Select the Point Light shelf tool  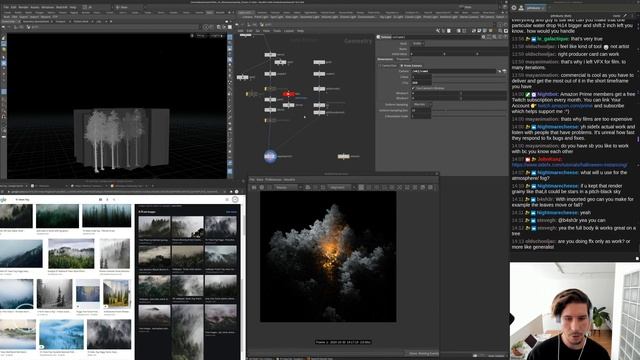tap(261, 17)
